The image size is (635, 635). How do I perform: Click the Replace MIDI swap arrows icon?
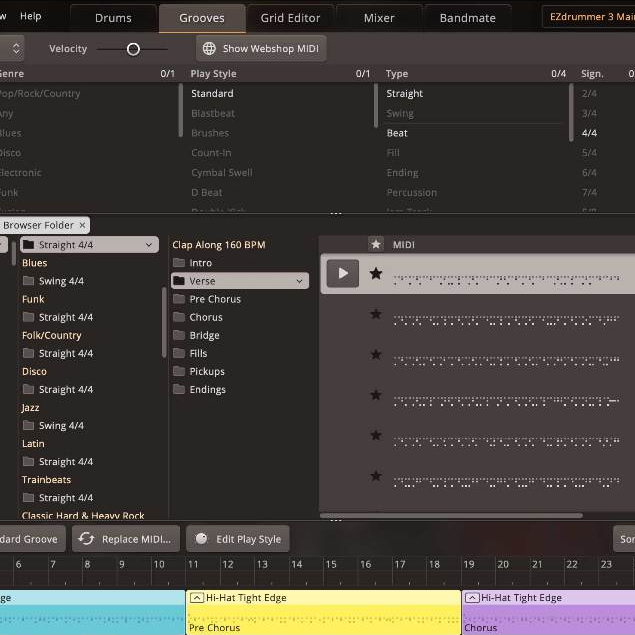coord(86,539)
